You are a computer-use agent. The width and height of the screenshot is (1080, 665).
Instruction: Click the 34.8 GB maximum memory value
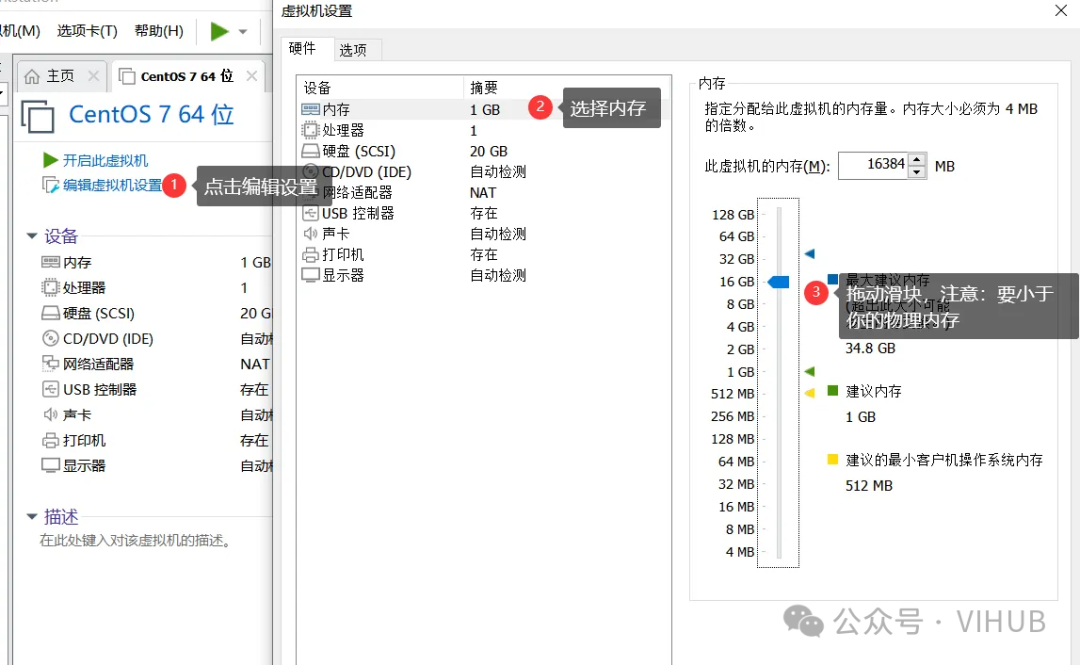pyautogui.click(x=871, y=348)
